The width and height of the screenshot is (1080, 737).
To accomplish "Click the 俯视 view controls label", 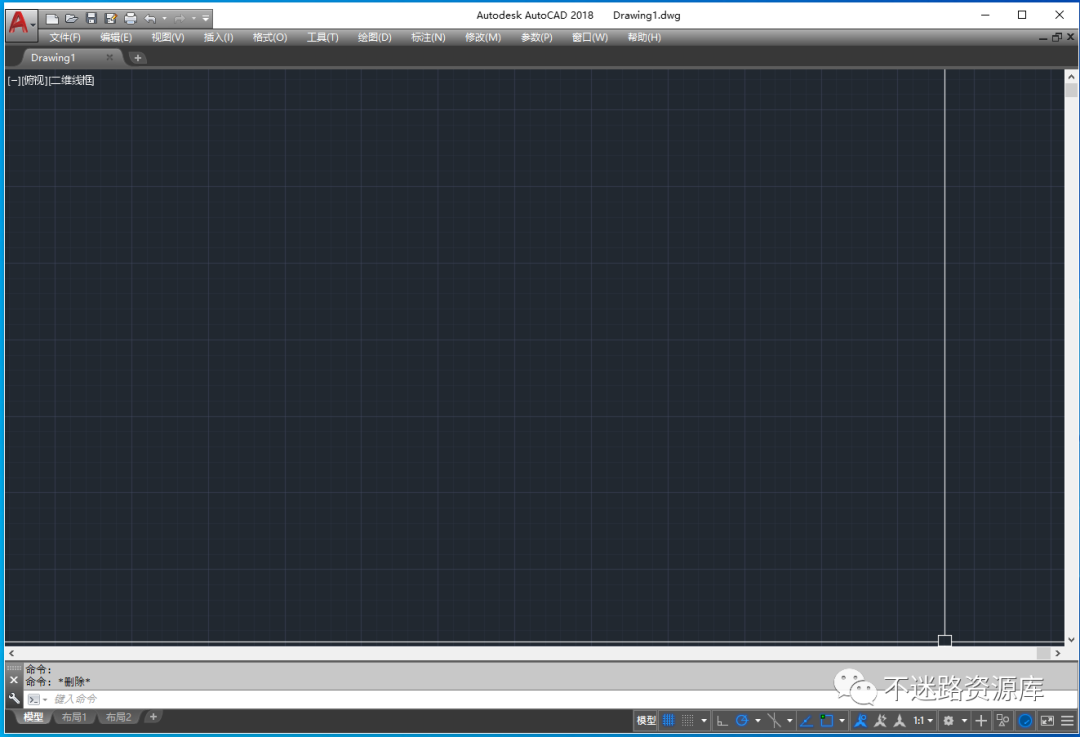I will (34, 81).
